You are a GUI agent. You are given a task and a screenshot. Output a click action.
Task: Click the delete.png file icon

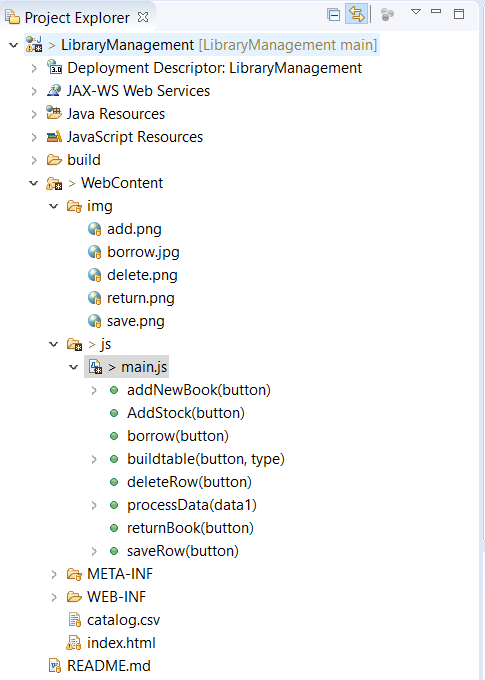click(x=95, y=275)
